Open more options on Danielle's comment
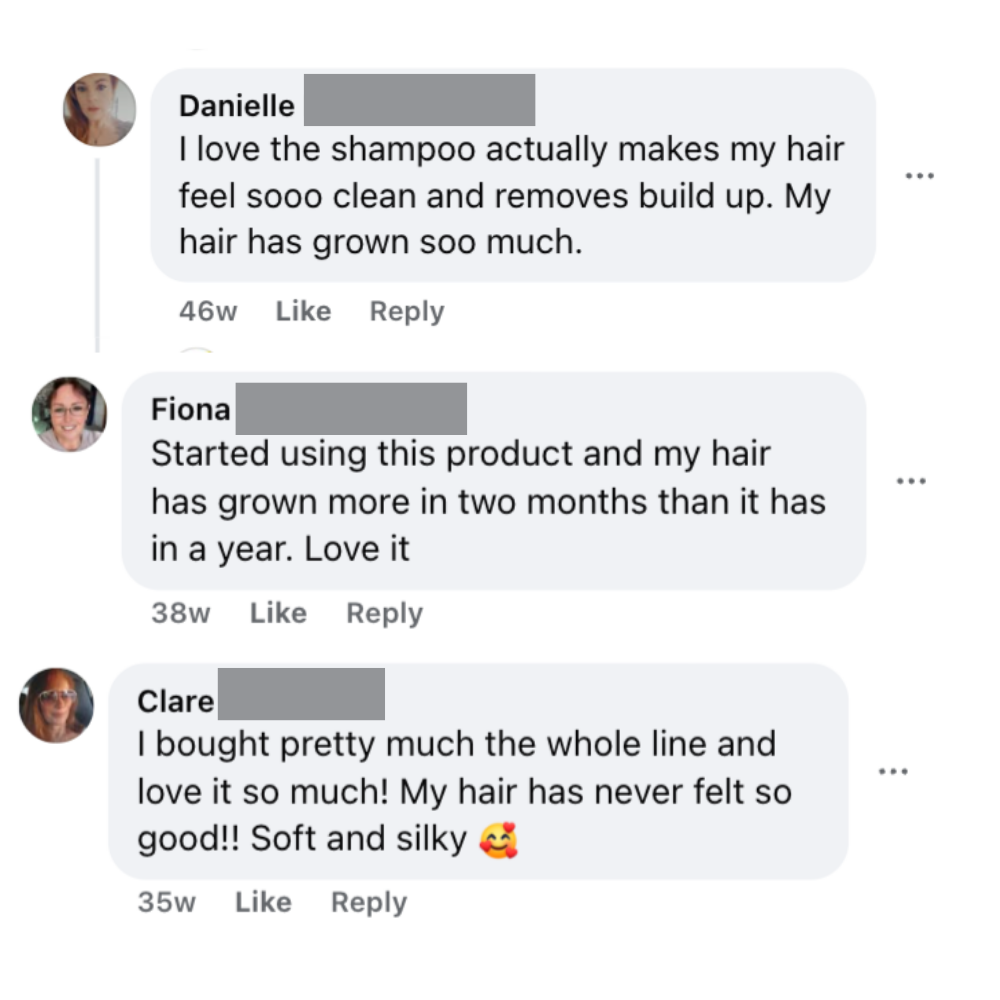The width and height of the screenshot is (1000, 1000). [x=919, y=176]
